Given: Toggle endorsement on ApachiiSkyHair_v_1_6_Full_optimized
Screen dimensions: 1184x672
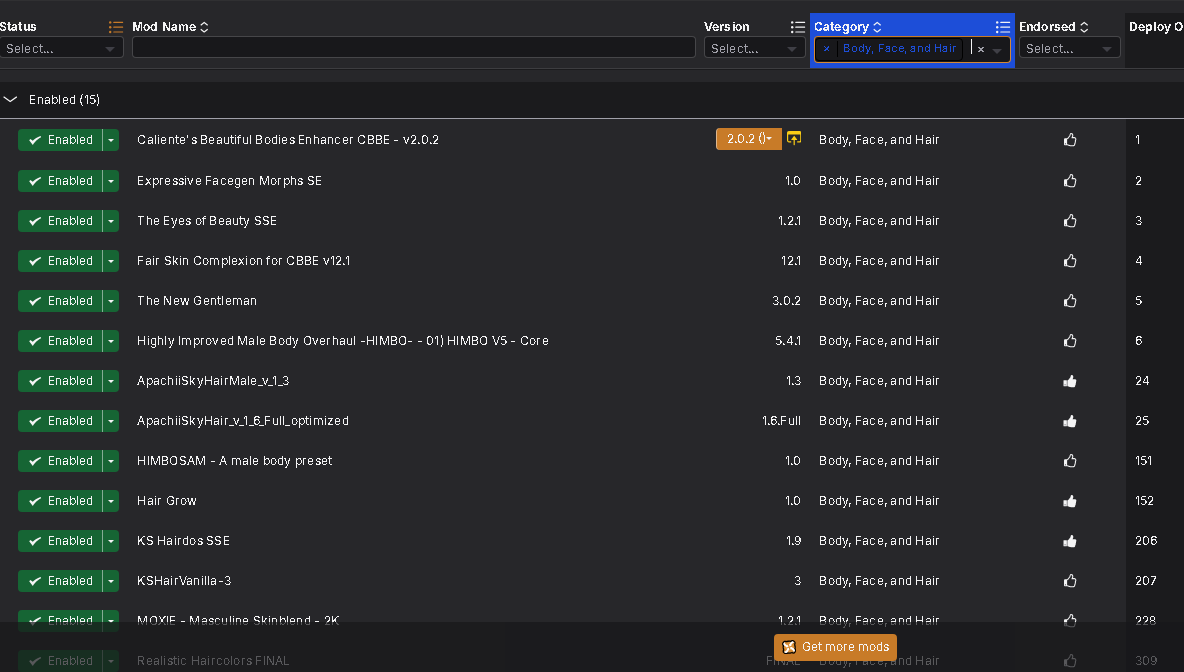Looking at the screenshot, I should (1069, 421).
